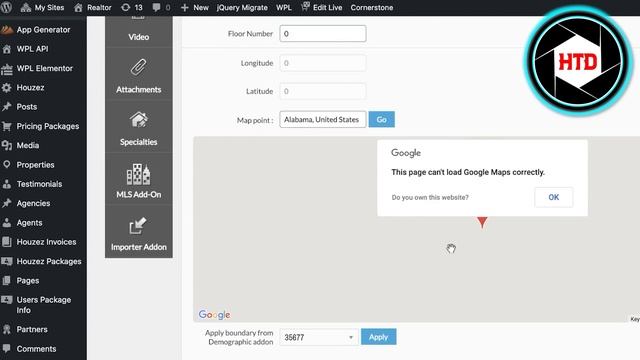
Task: Open My Sites in admin bar
Action: tap(42, 7)
